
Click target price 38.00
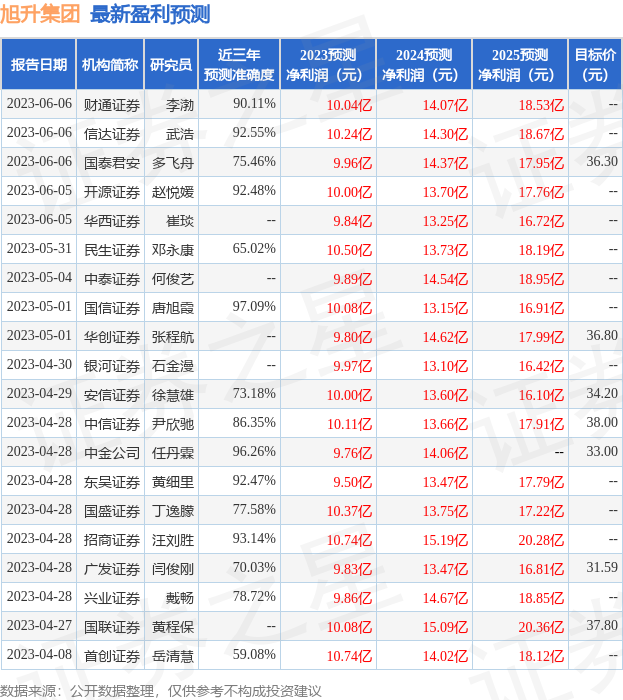coord(602,423)
